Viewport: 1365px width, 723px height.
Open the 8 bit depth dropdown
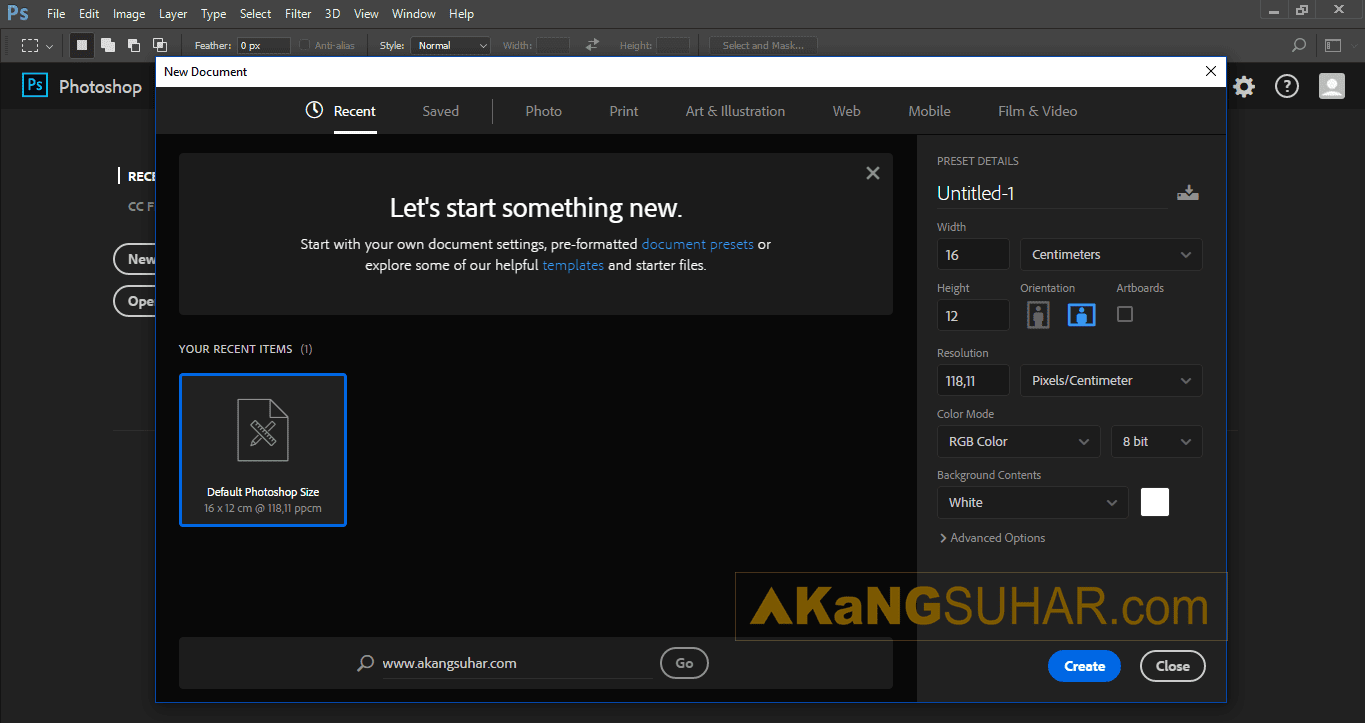(x=1157, y=442)
